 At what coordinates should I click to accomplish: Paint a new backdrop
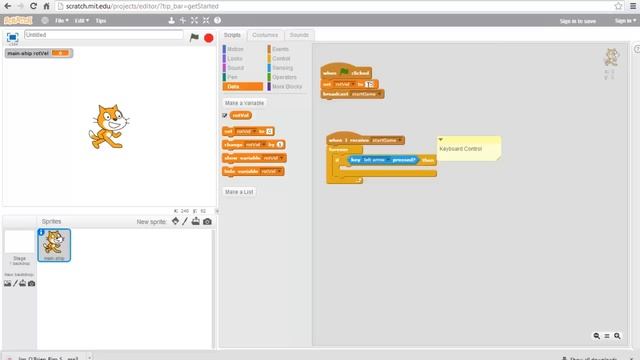16,283
